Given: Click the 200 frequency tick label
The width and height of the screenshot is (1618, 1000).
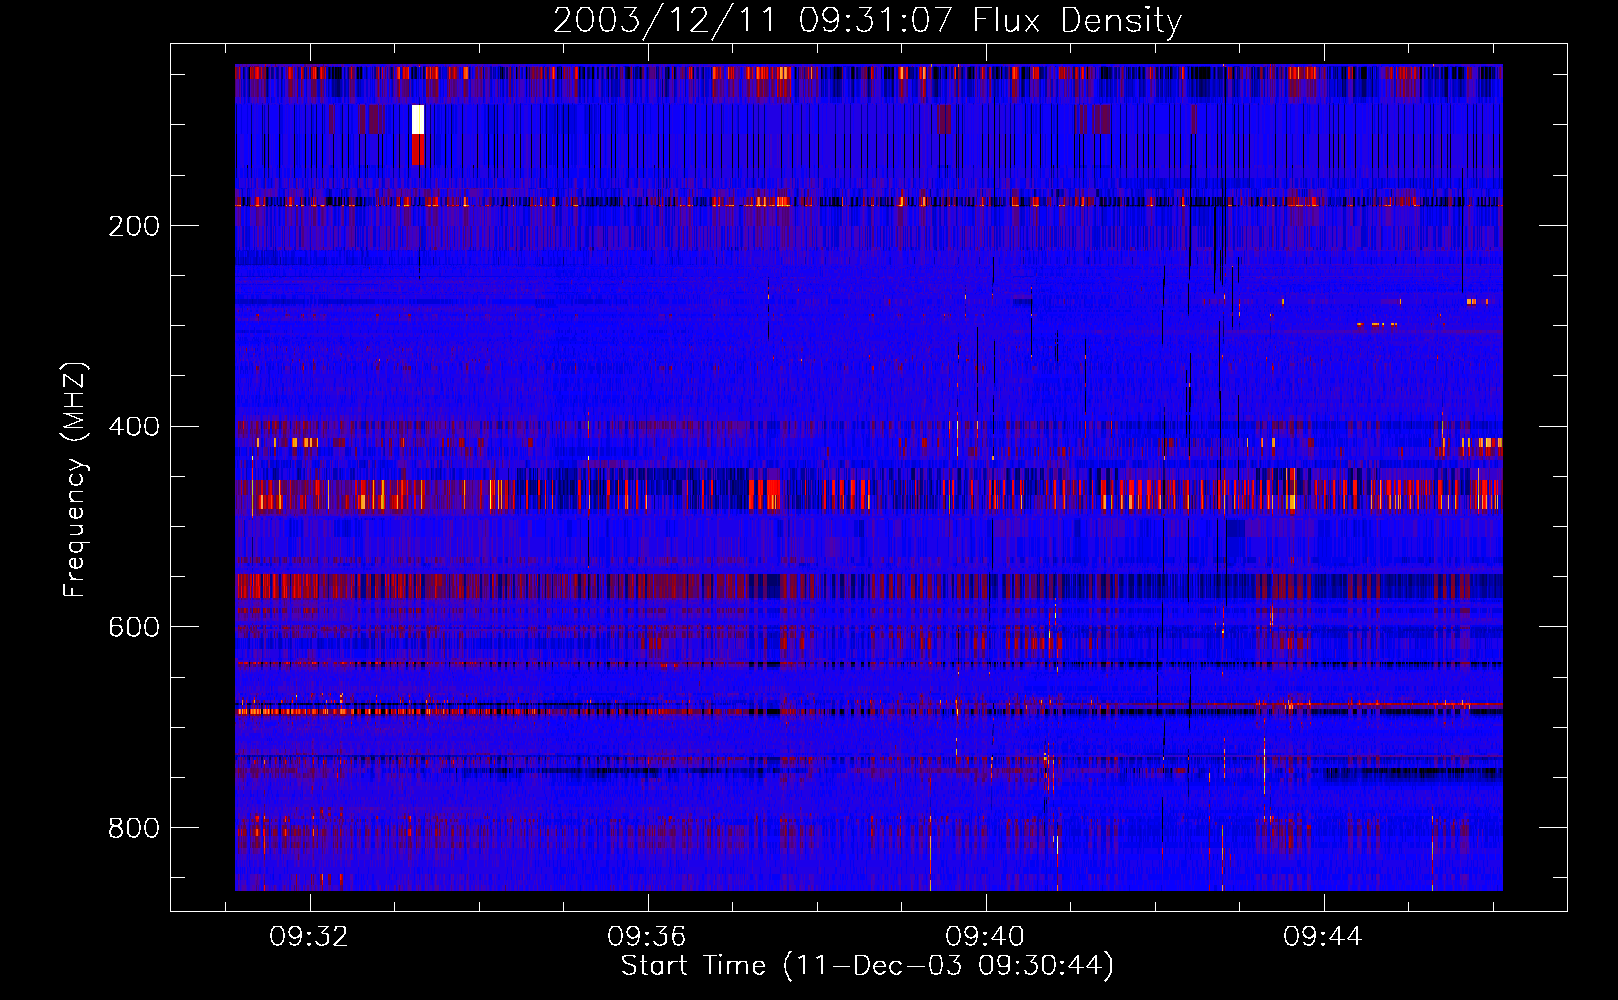Looking at the screenshot, I should [x=134, y=226].
